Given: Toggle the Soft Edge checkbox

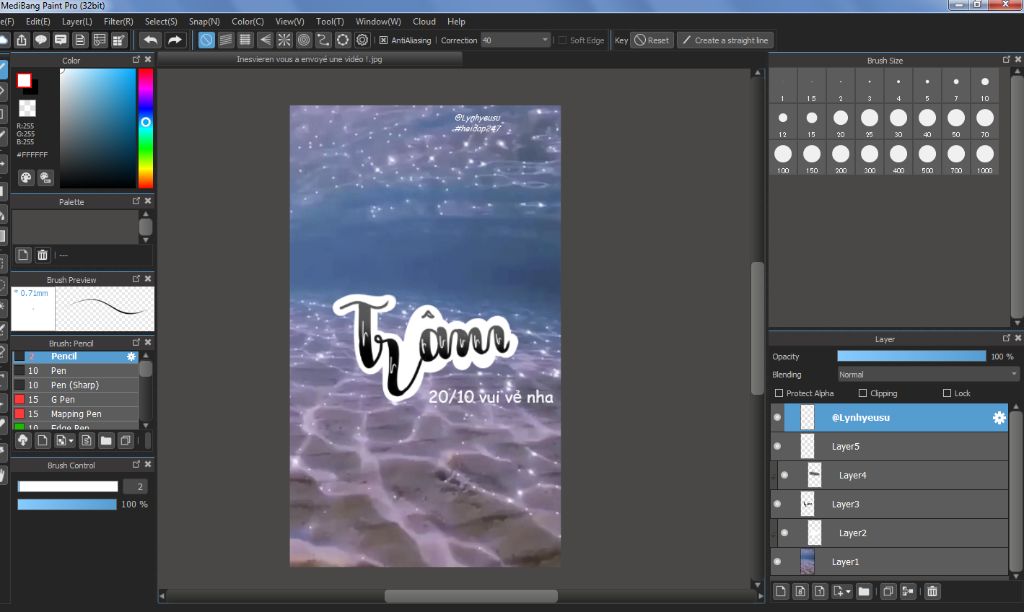Looking at the screenshot, I should pyautogui.click(x=562, y=40).
